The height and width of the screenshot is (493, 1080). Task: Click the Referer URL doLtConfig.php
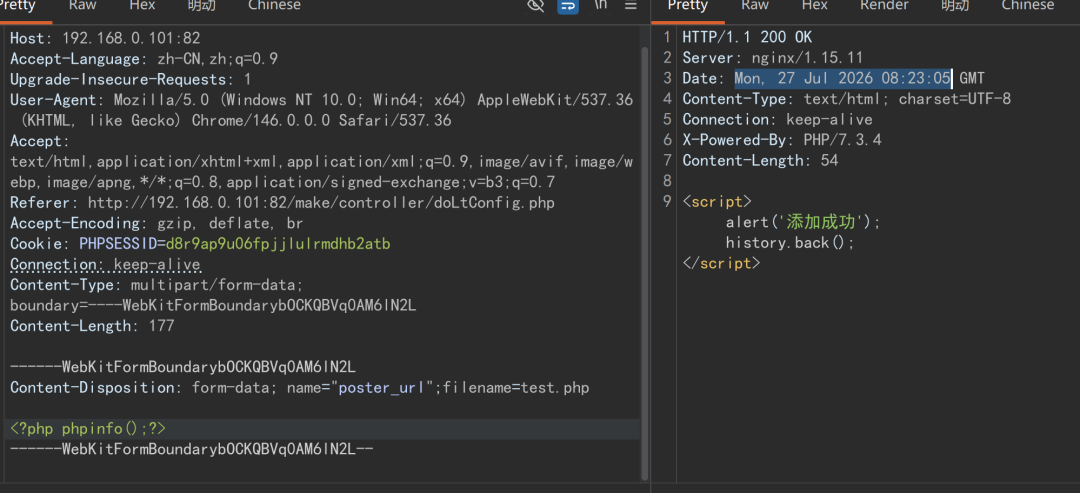coord(321,203)
